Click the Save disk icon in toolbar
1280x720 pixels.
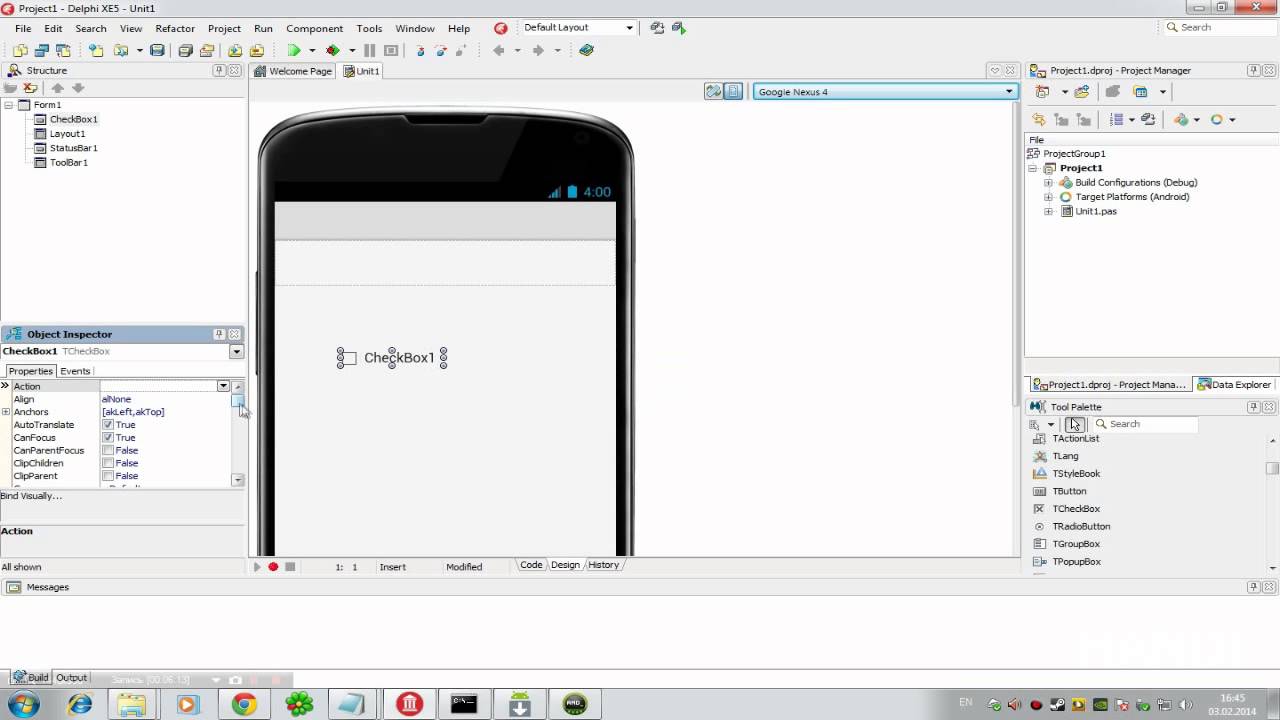tap(157, 50)
